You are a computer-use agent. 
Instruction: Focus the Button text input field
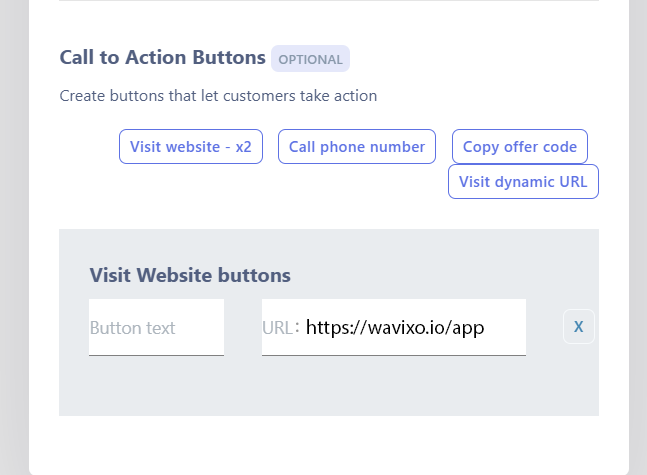(x=156, y=328)
